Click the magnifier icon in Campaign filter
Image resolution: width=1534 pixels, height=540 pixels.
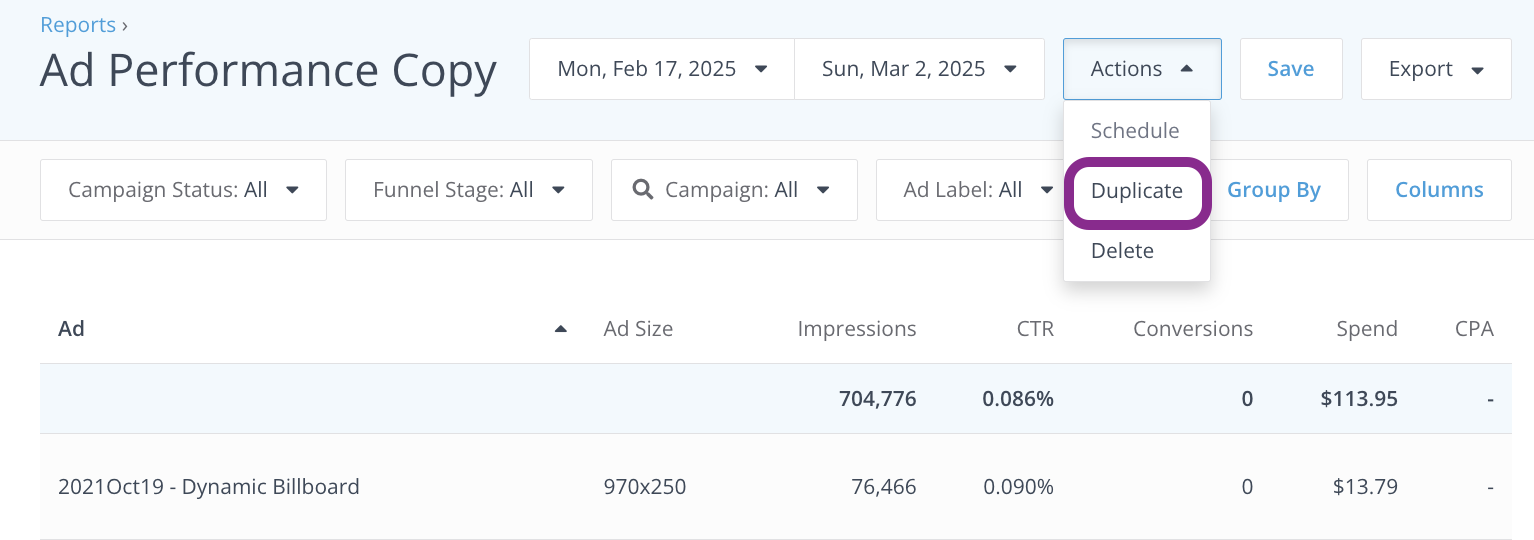click(644, 190)
